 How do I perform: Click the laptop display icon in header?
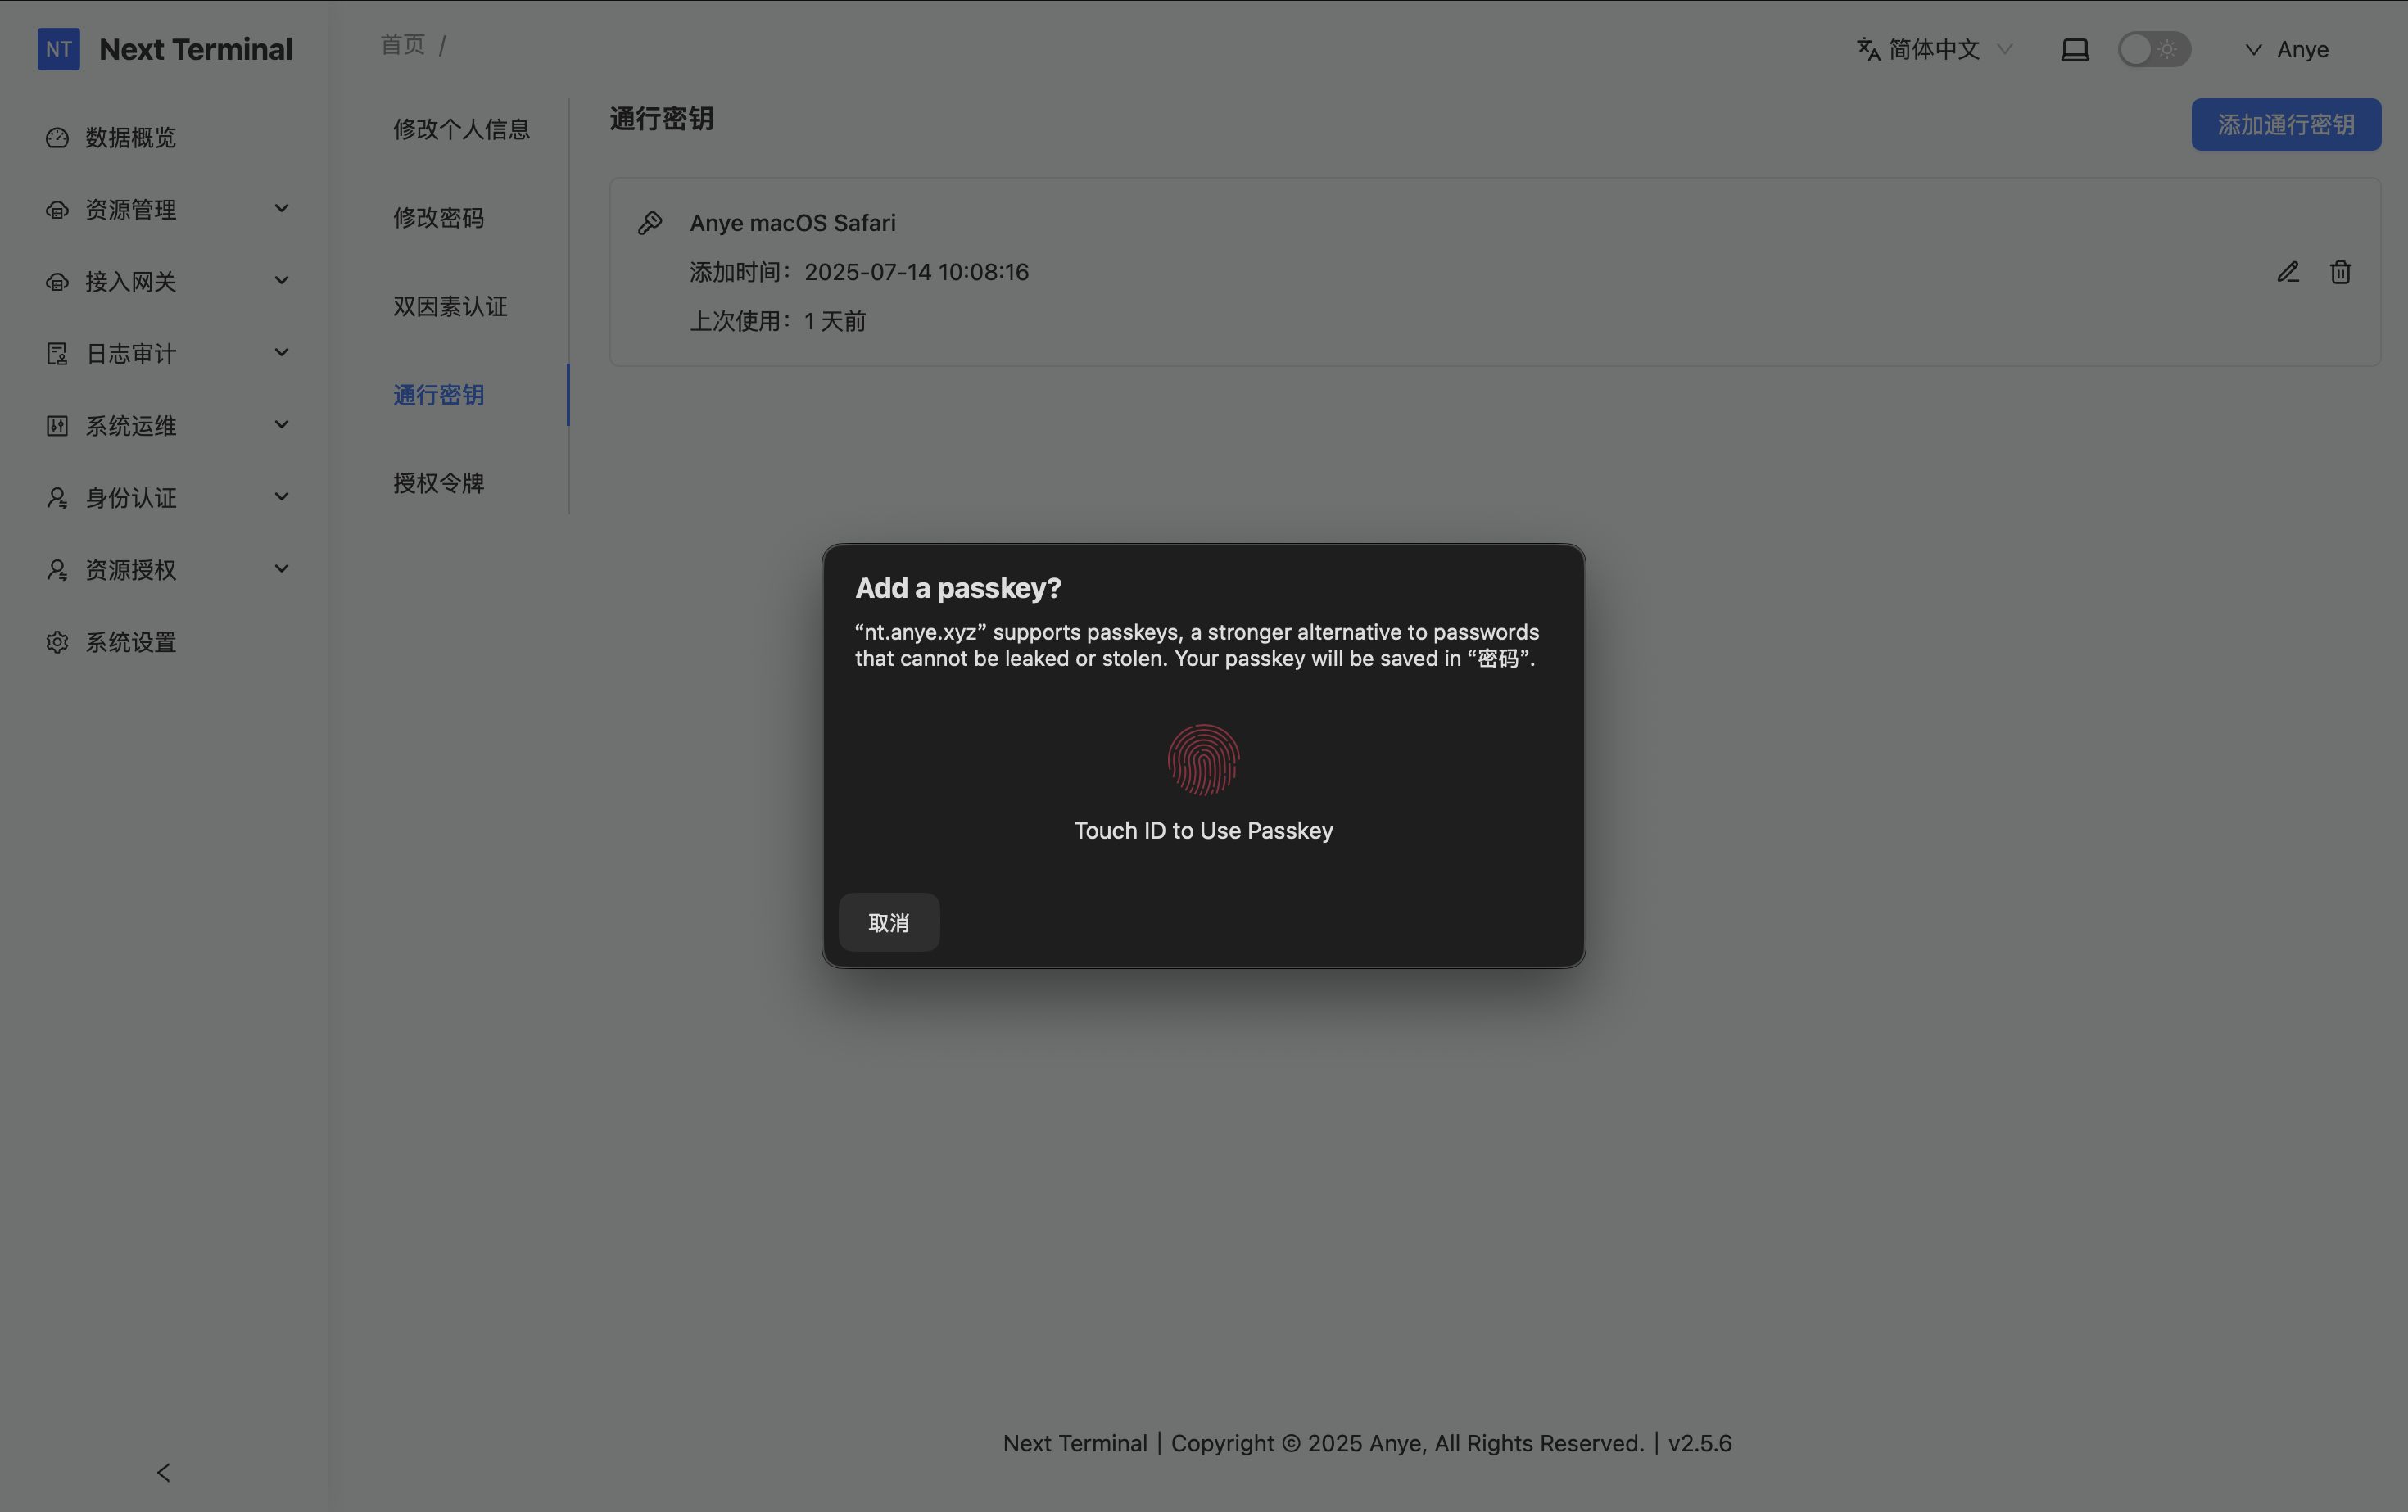coord(2075,49)
